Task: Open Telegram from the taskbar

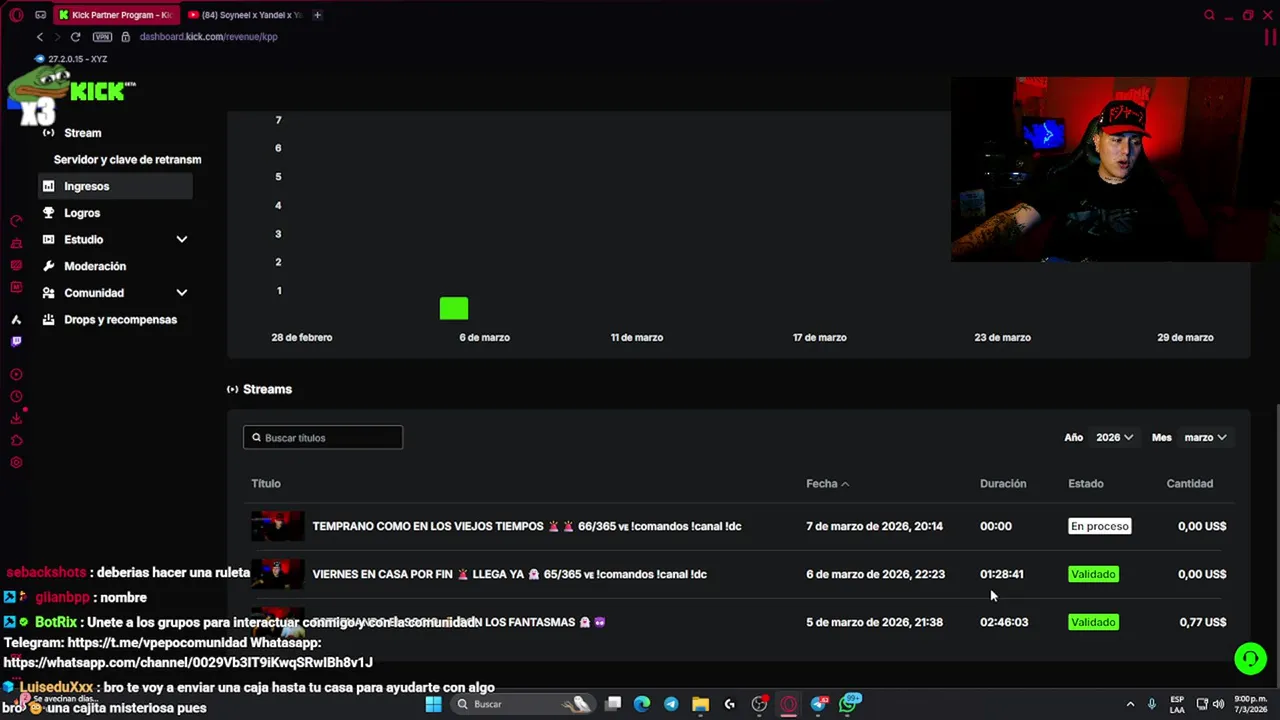Action: click(671, 704)
